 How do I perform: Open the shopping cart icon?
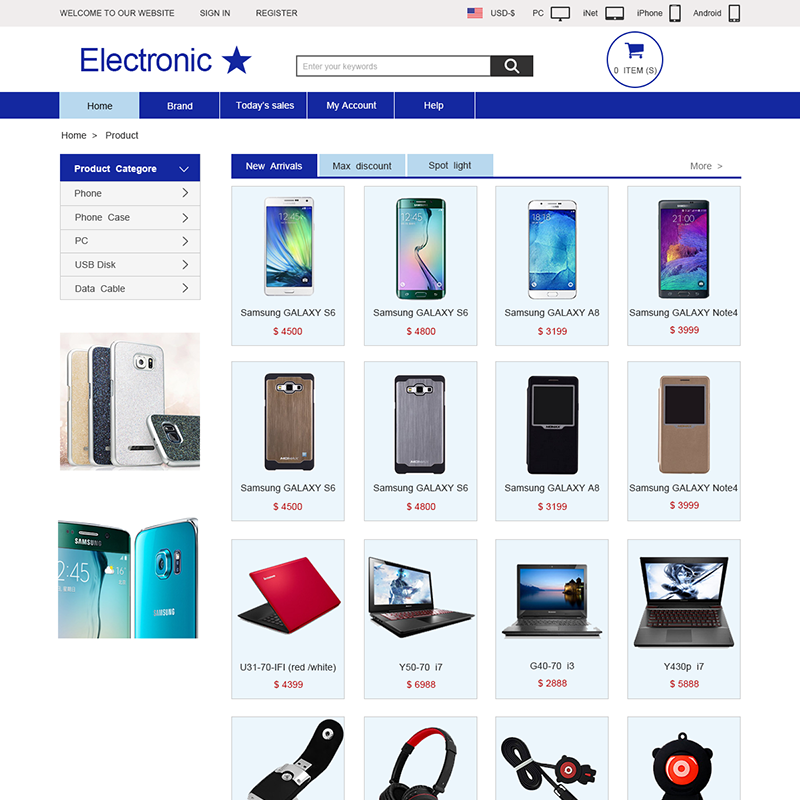click(x=635, y=51)
